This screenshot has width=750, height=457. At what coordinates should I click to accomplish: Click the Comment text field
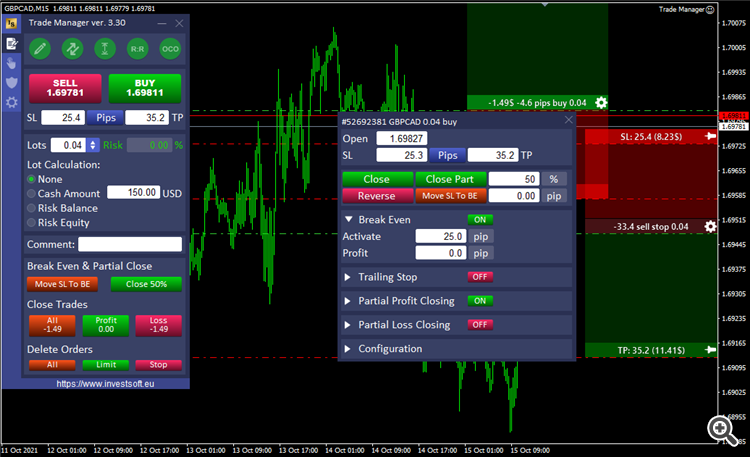pyautogui.click(x=130, y=244)
